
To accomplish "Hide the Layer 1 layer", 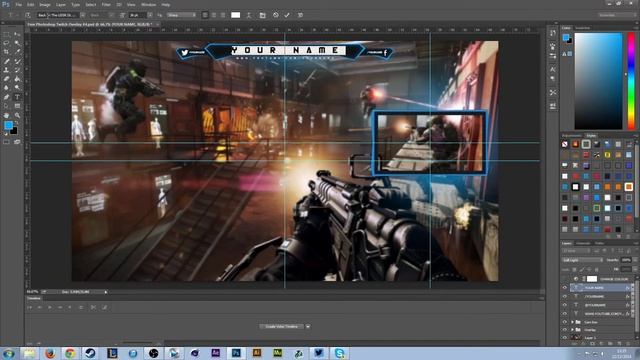I will 565,338.
